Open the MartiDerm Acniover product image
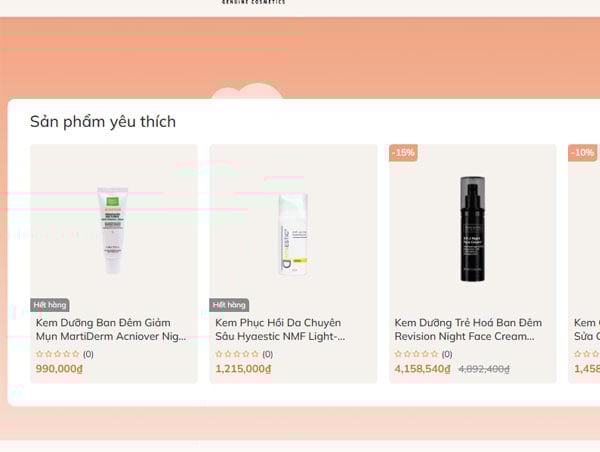This screenshot has width=600, height=452. point(113,231)
